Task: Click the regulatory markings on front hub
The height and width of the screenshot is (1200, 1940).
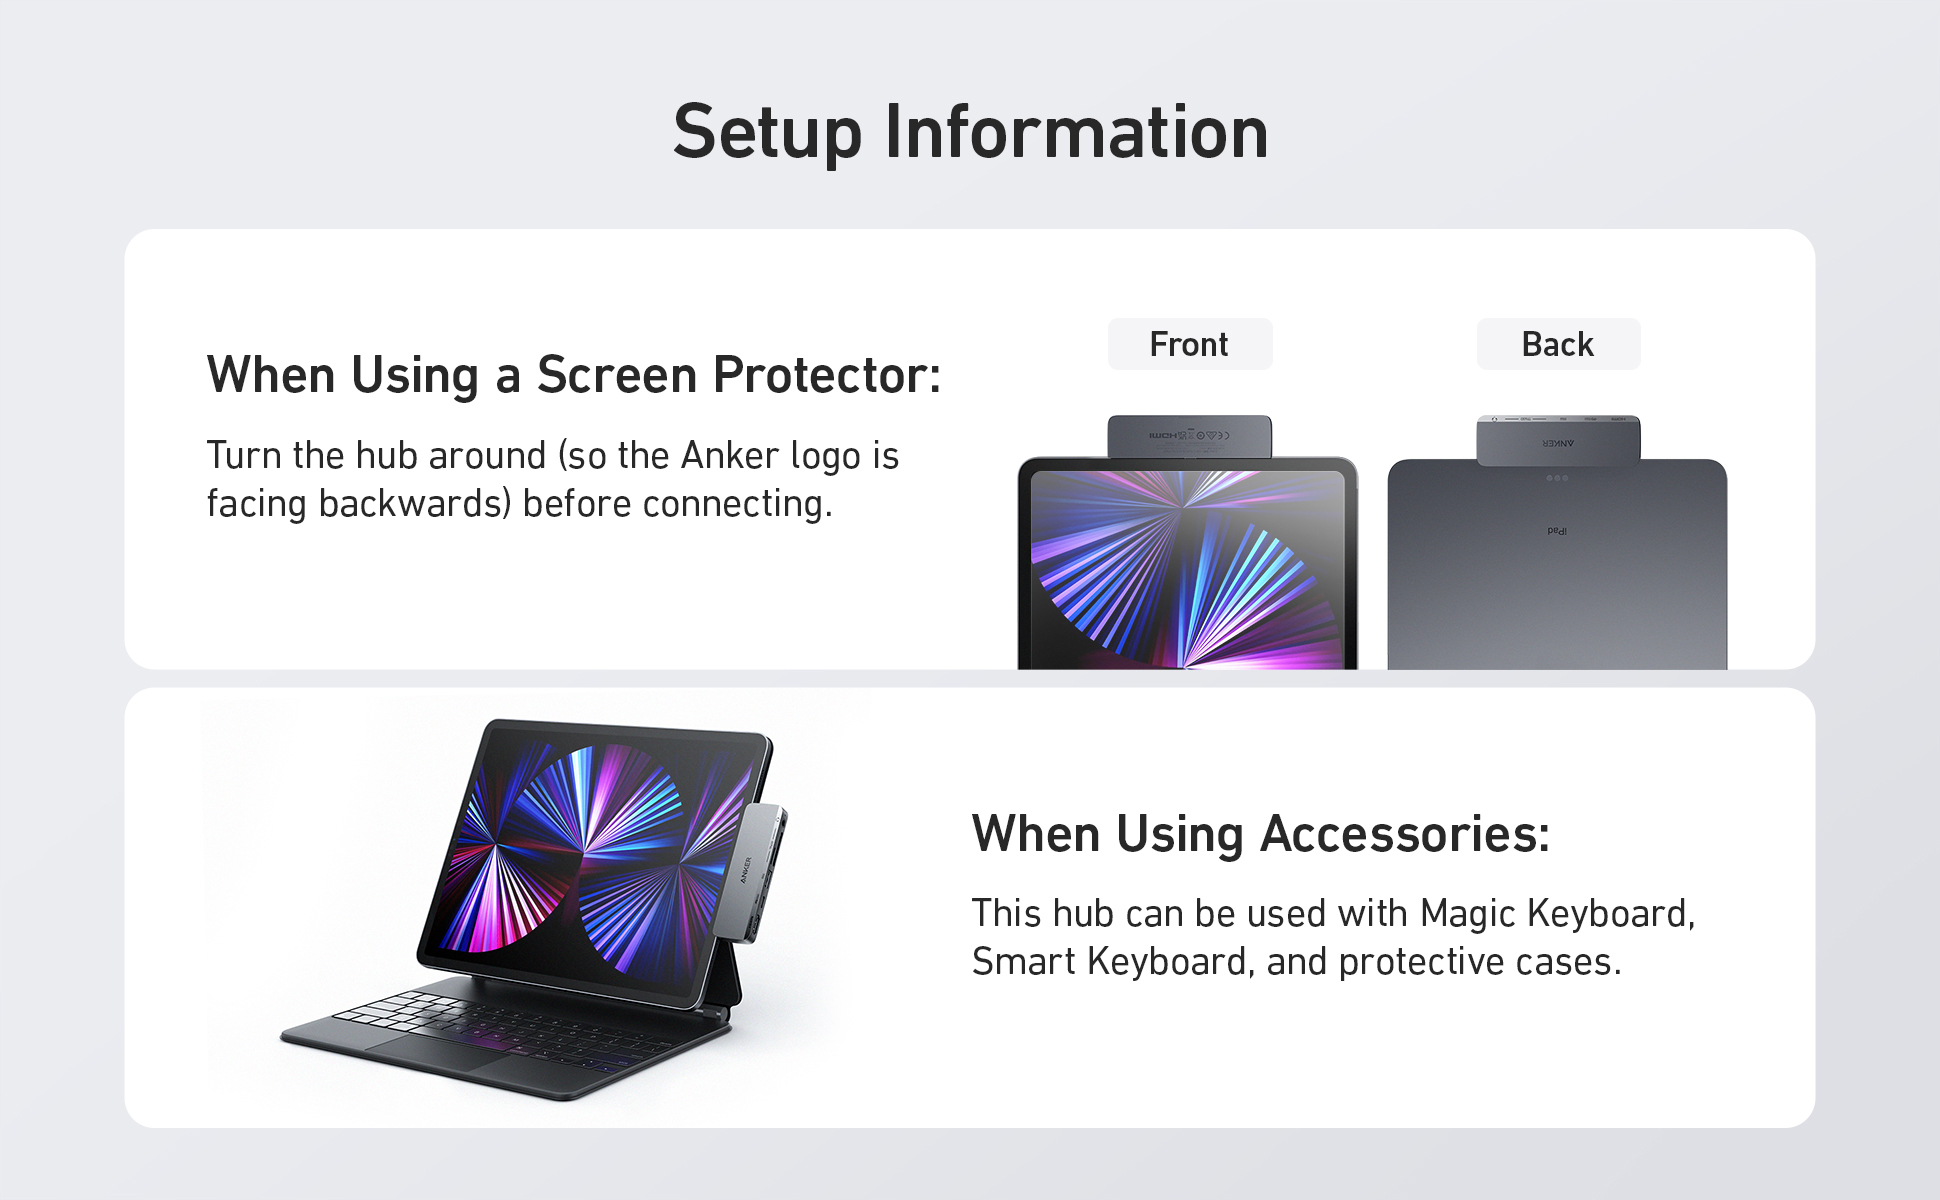Action: [x=1190, y=436]
